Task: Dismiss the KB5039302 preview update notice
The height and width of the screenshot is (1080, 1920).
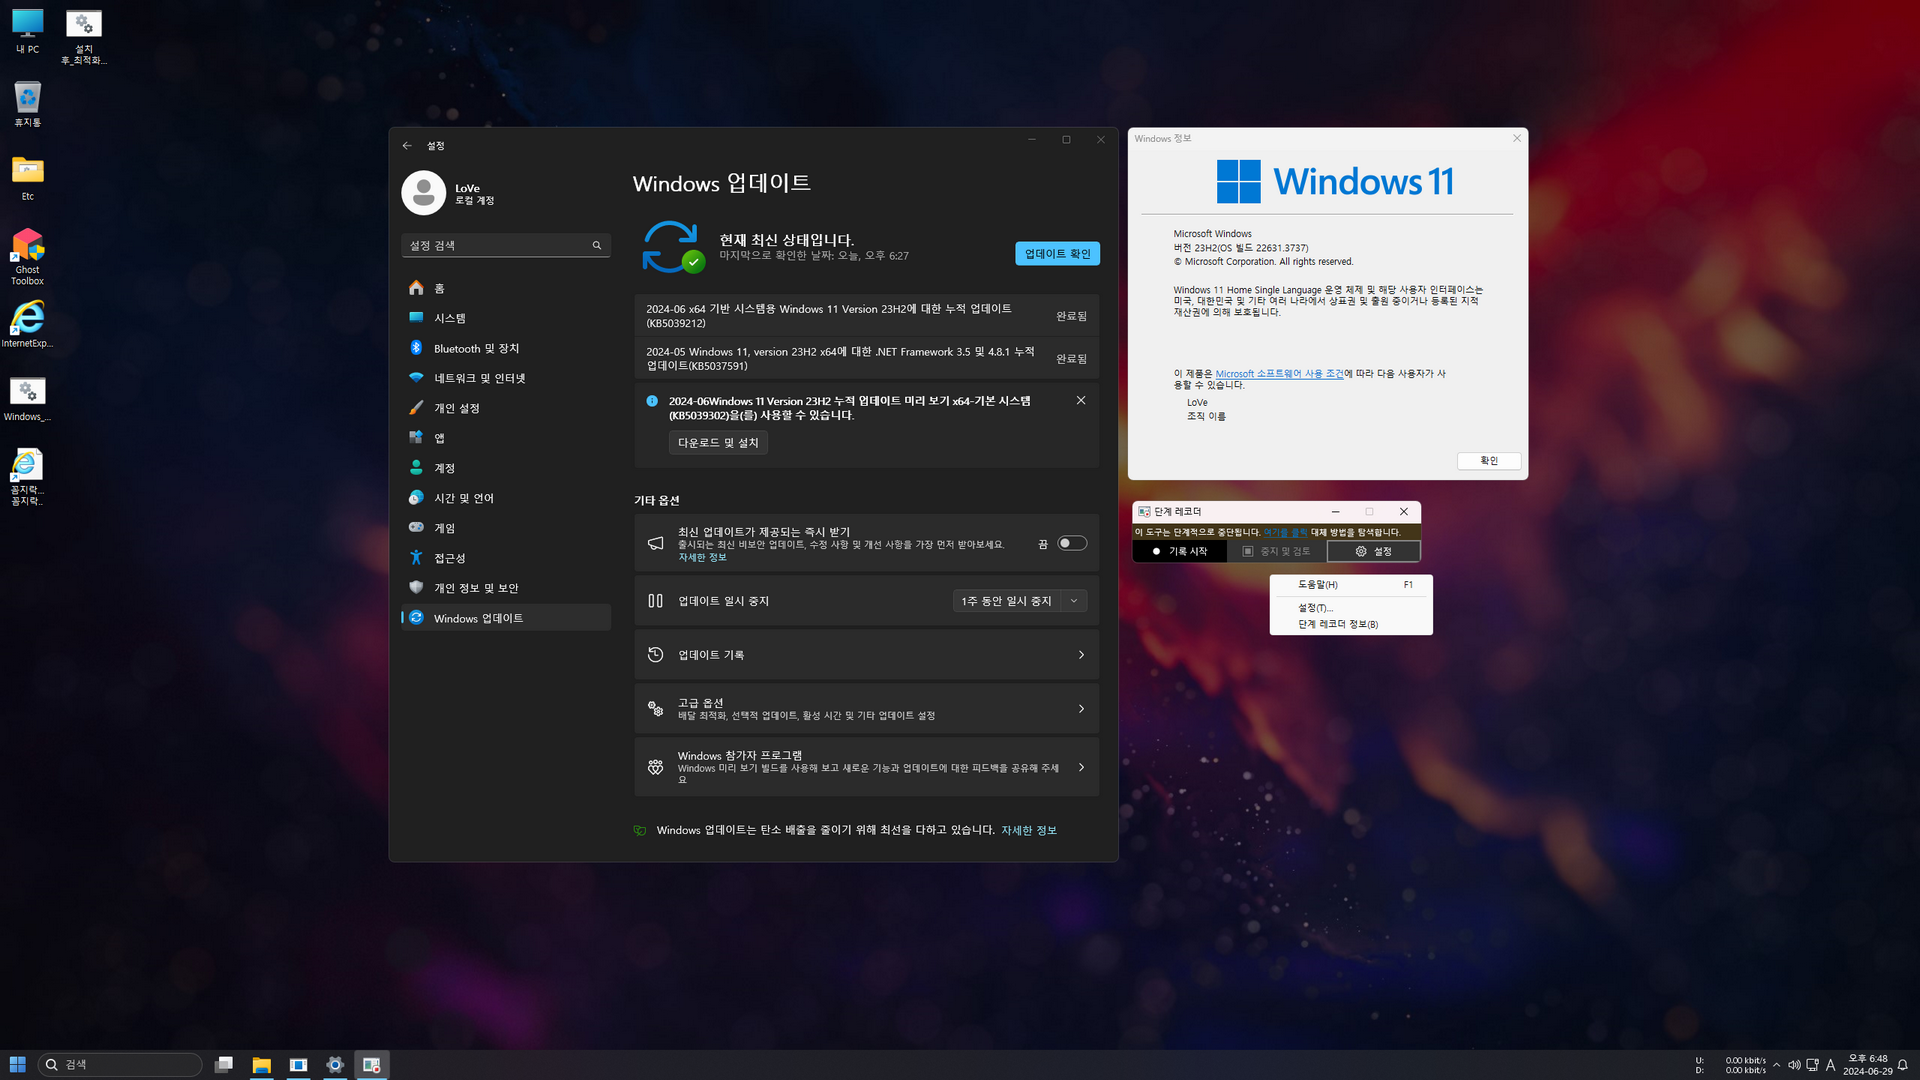Action: pos(1081,400)
